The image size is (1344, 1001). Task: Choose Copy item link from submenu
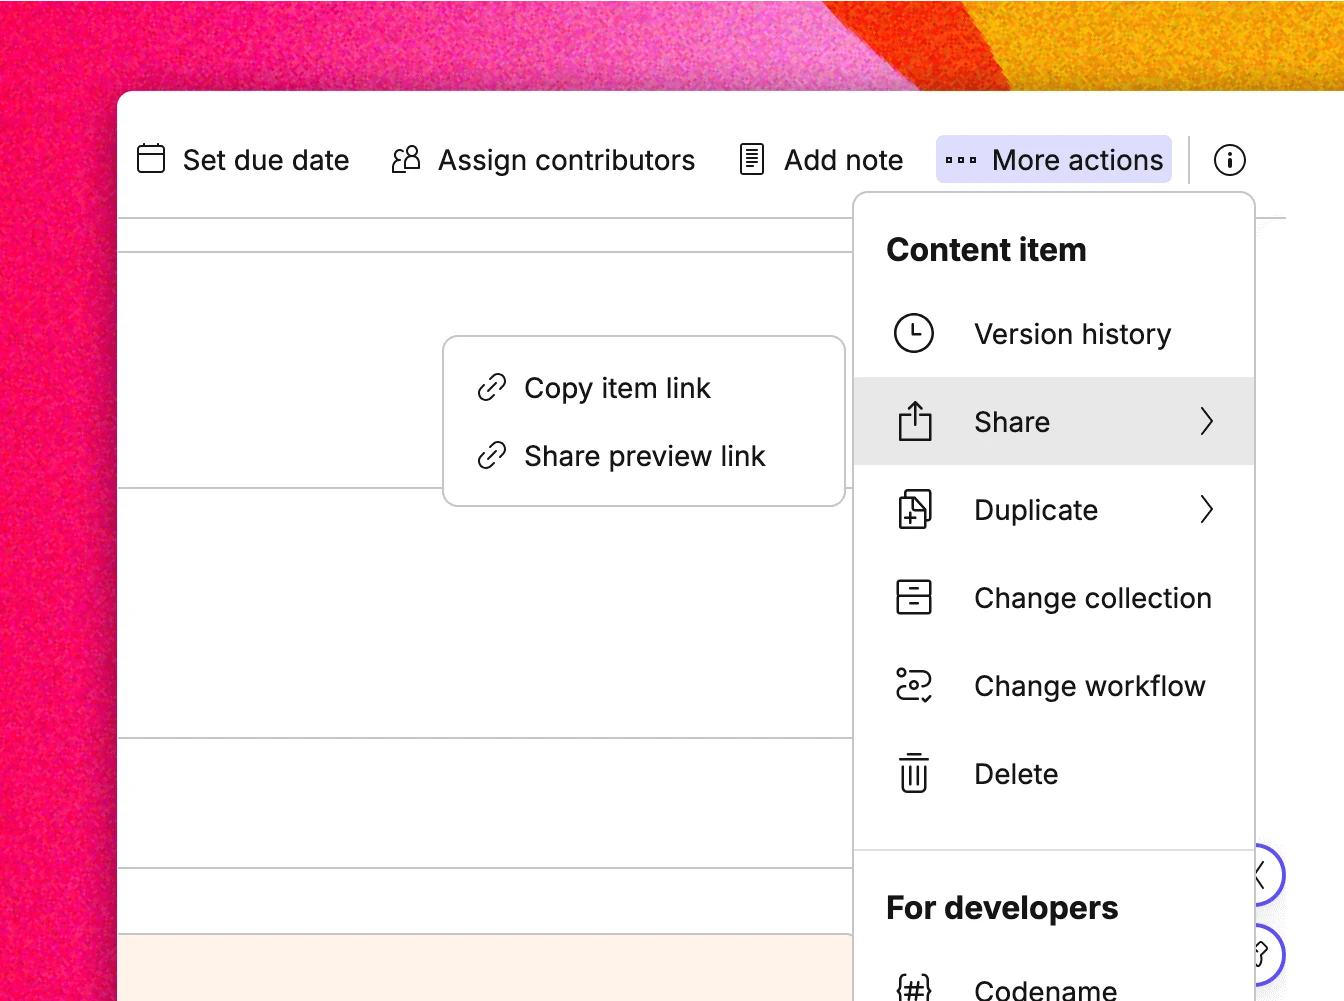click(x=617, y=388)
